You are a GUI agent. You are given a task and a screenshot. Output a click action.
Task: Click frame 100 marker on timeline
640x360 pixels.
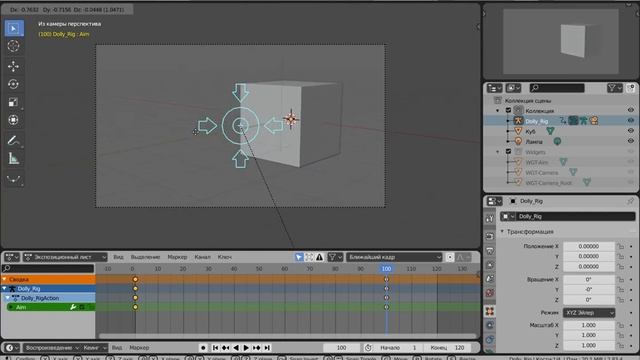coord(386,269)
